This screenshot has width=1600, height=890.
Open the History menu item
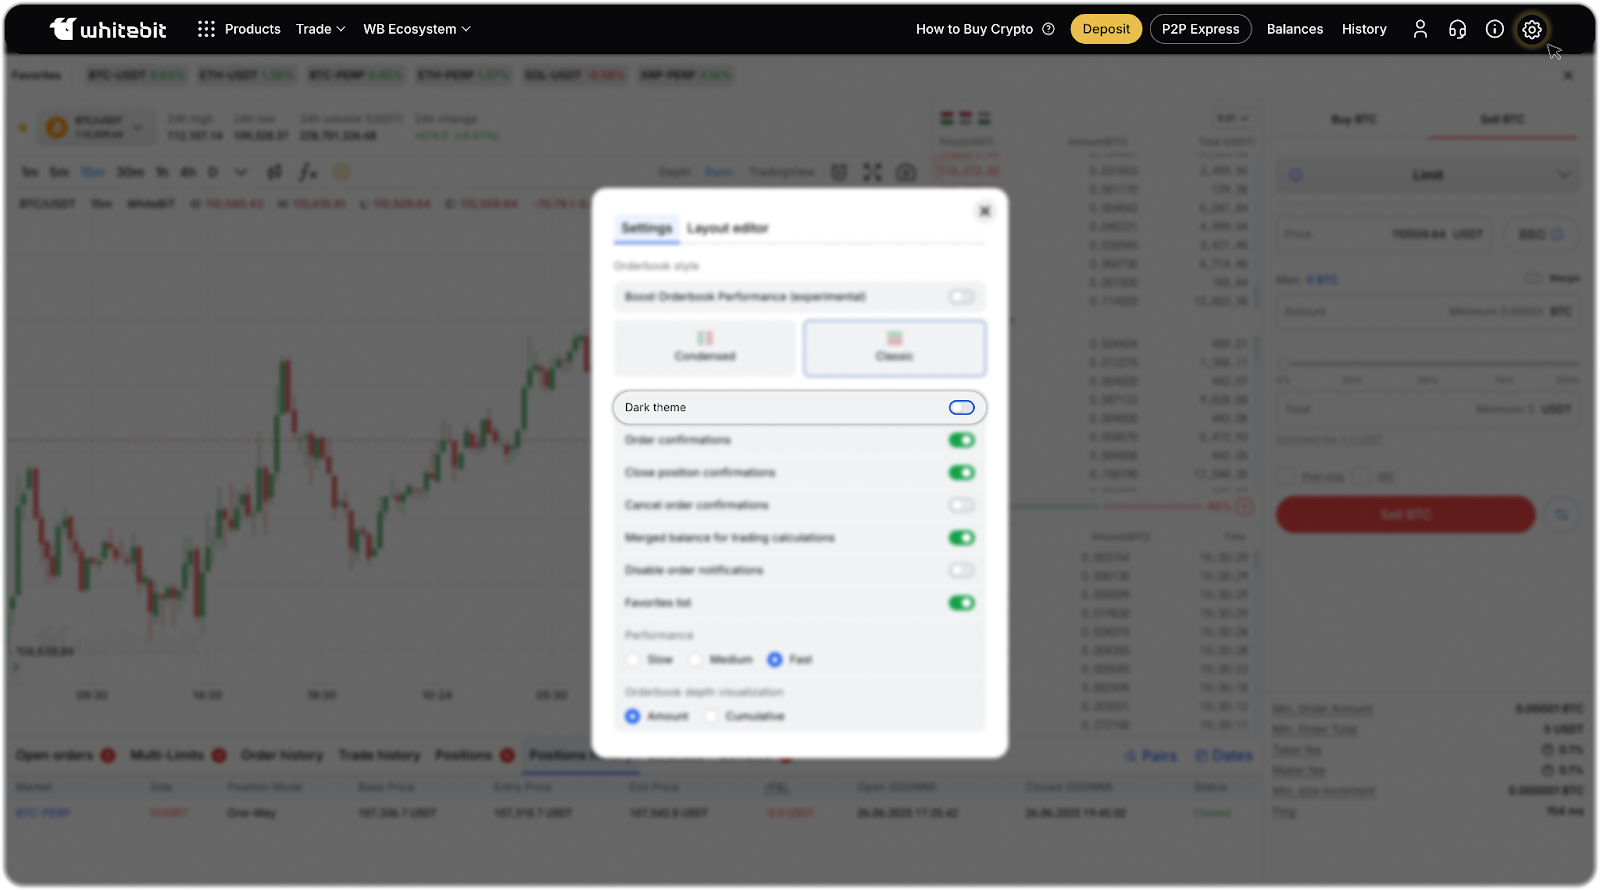pos(1364,29)
